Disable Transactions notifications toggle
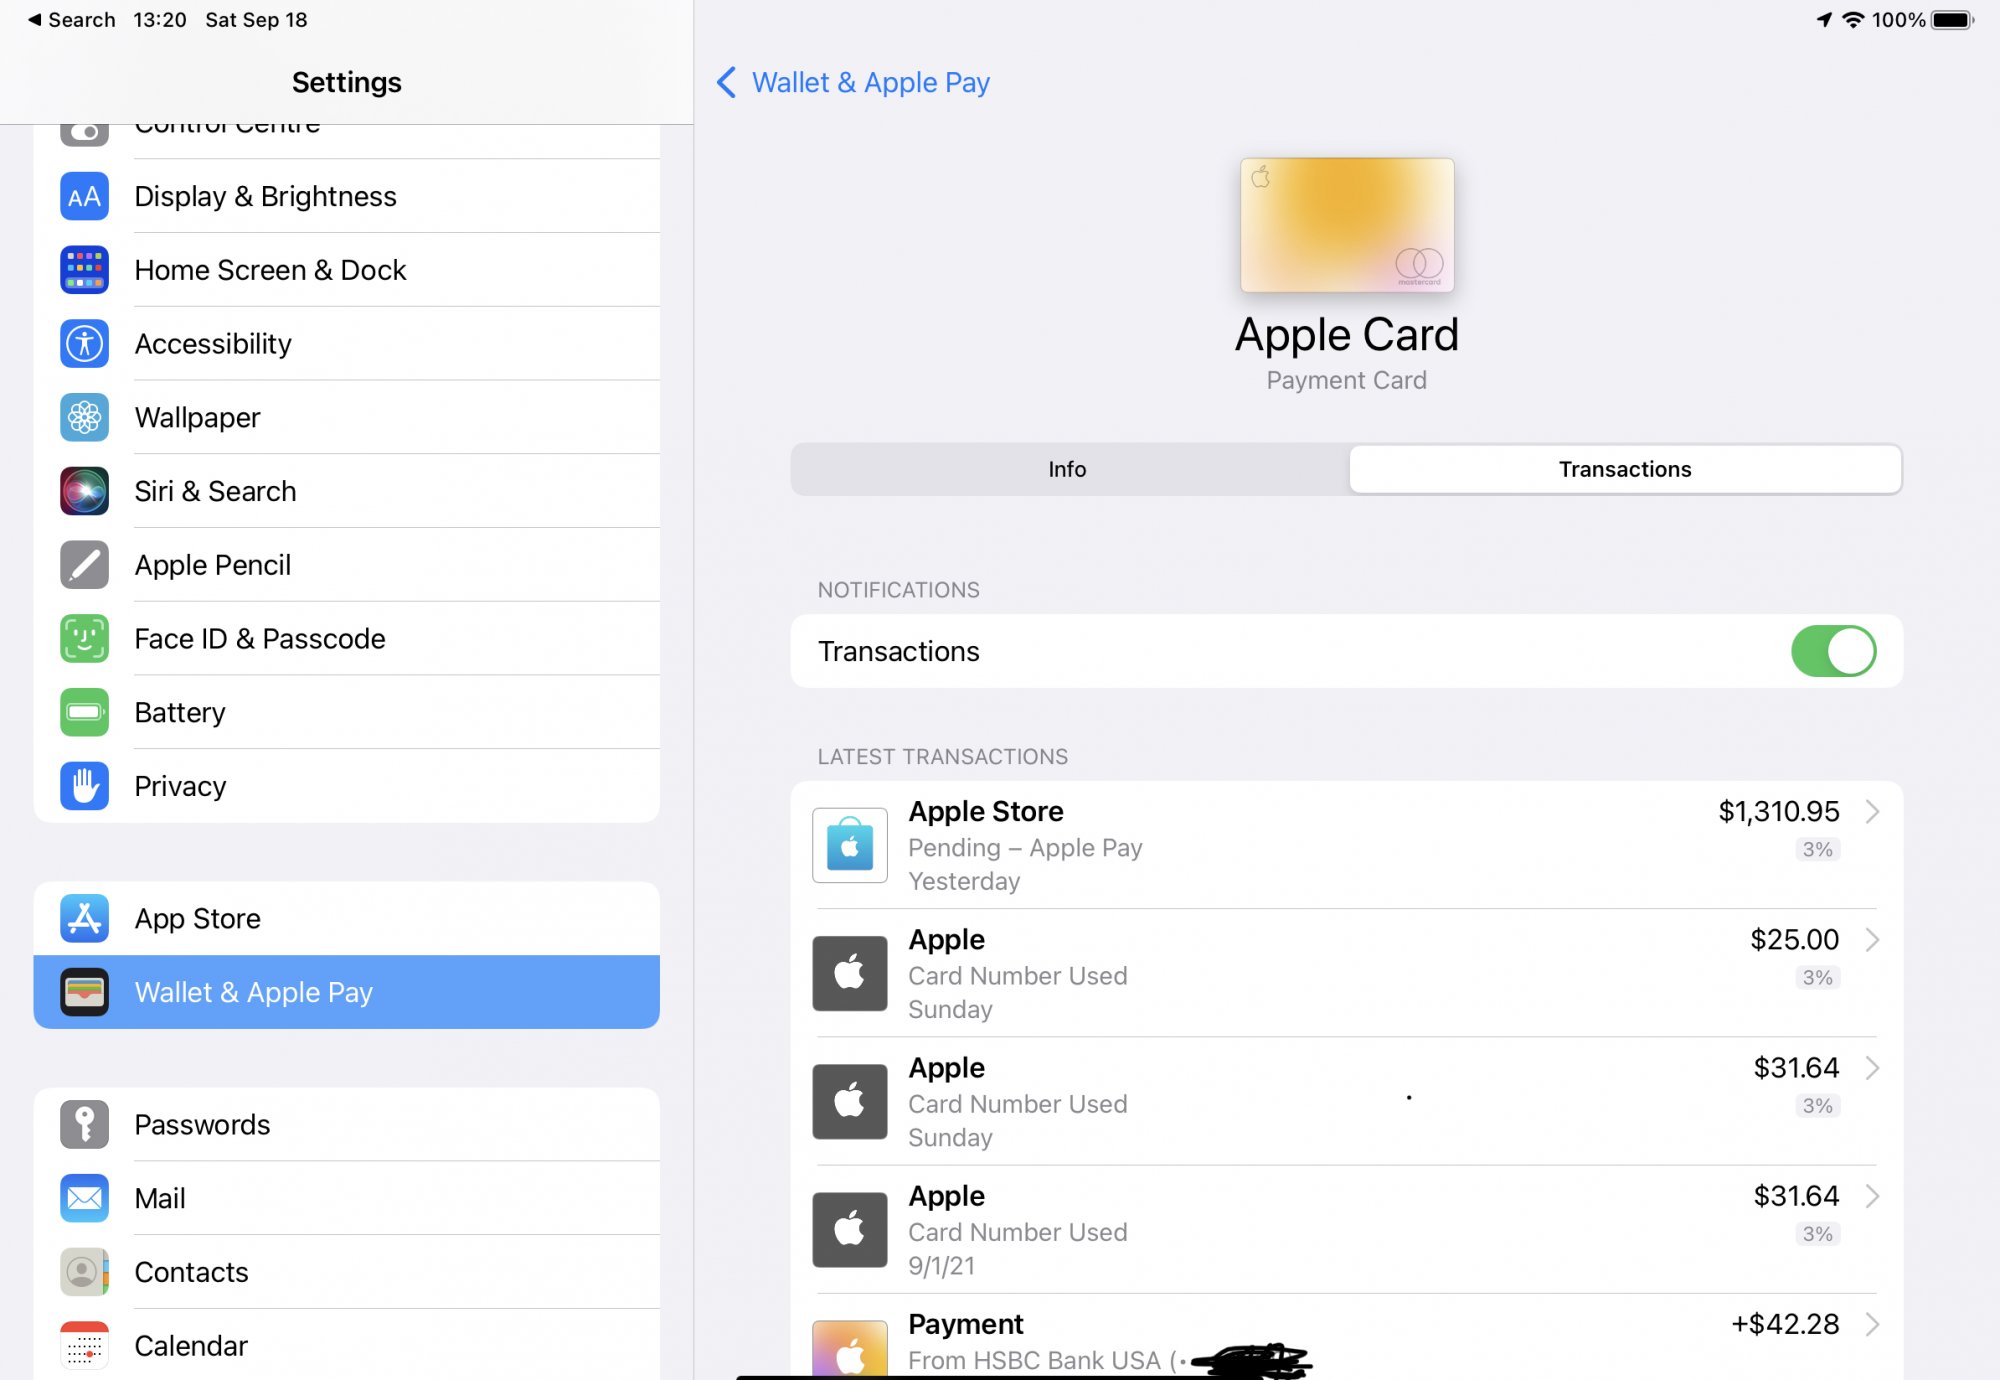 (x=1832, y=651)
